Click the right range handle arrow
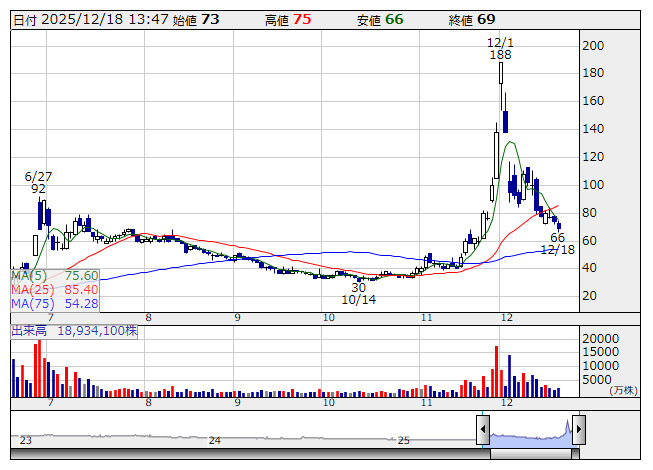Screen dimensions: 653x470 point(577,430)
